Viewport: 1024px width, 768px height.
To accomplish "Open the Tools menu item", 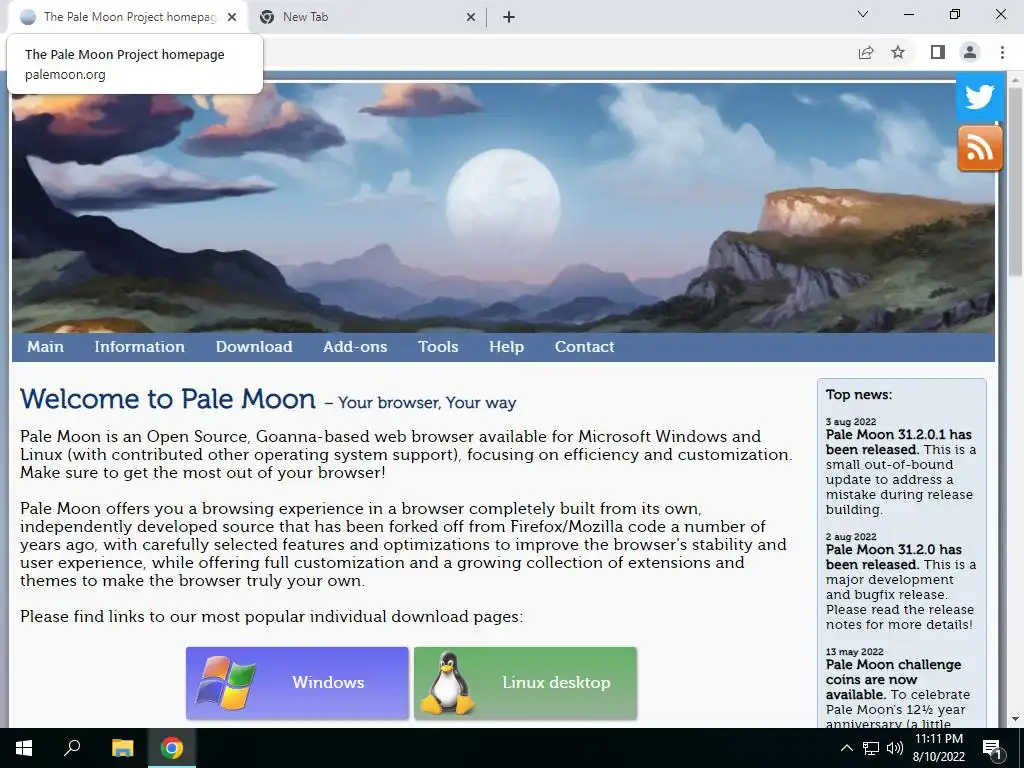I will pos(438,347).
